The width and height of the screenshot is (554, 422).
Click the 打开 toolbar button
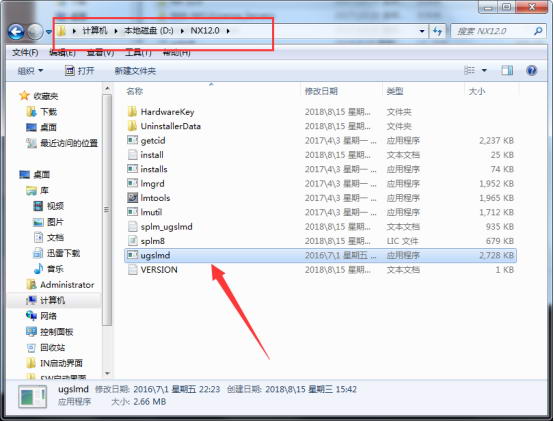click(x=80, y=71)
